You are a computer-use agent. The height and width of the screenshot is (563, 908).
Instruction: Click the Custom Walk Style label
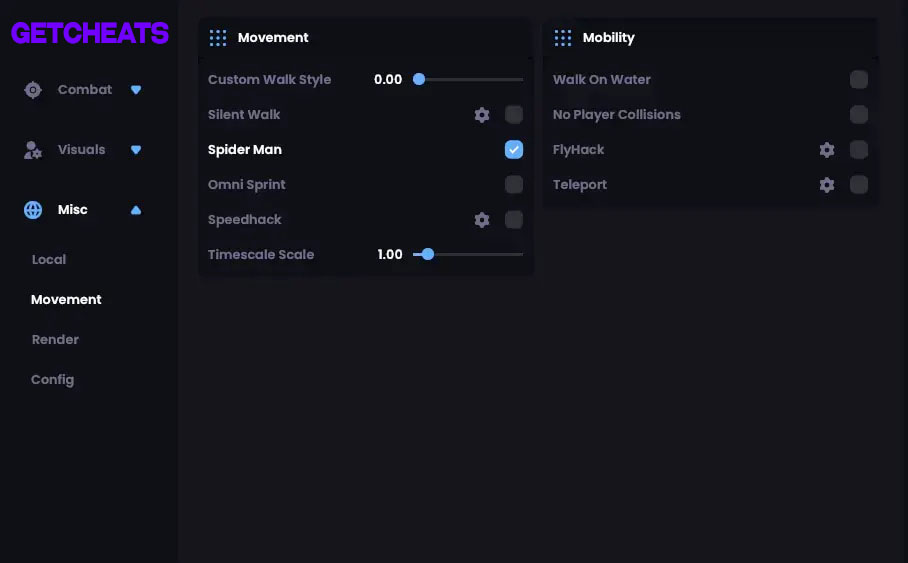(x=270, y=79)
